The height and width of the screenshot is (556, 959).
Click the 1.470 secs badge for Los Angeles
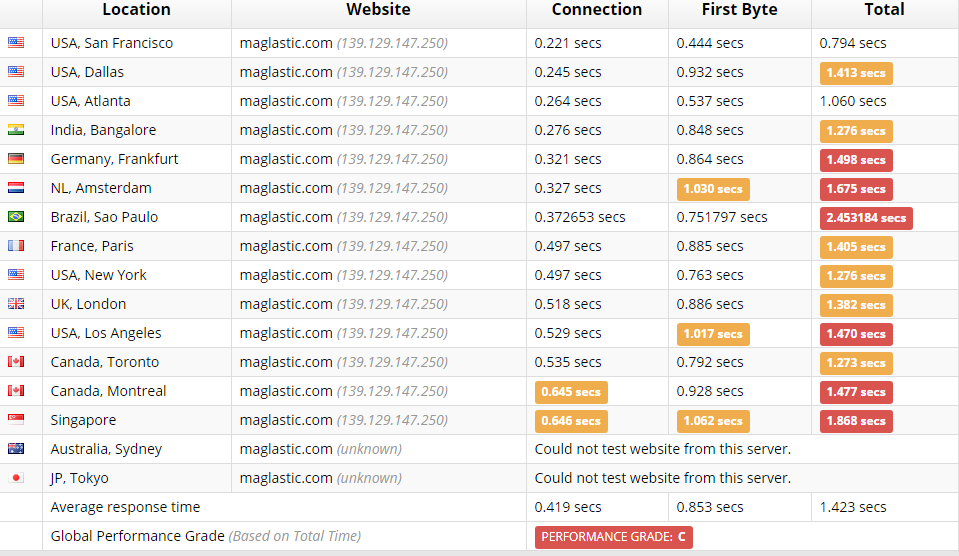856,334
